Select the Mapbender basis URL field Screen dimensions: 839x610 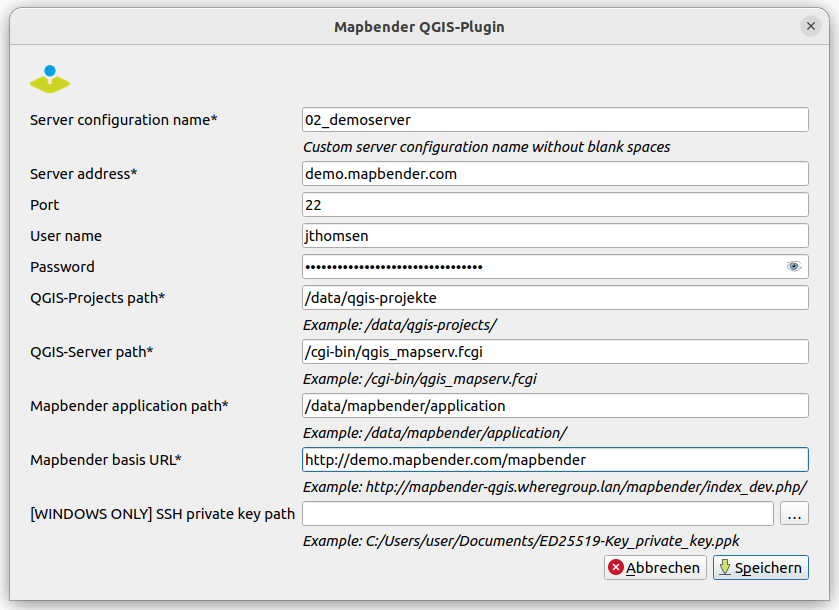(555, 459)
